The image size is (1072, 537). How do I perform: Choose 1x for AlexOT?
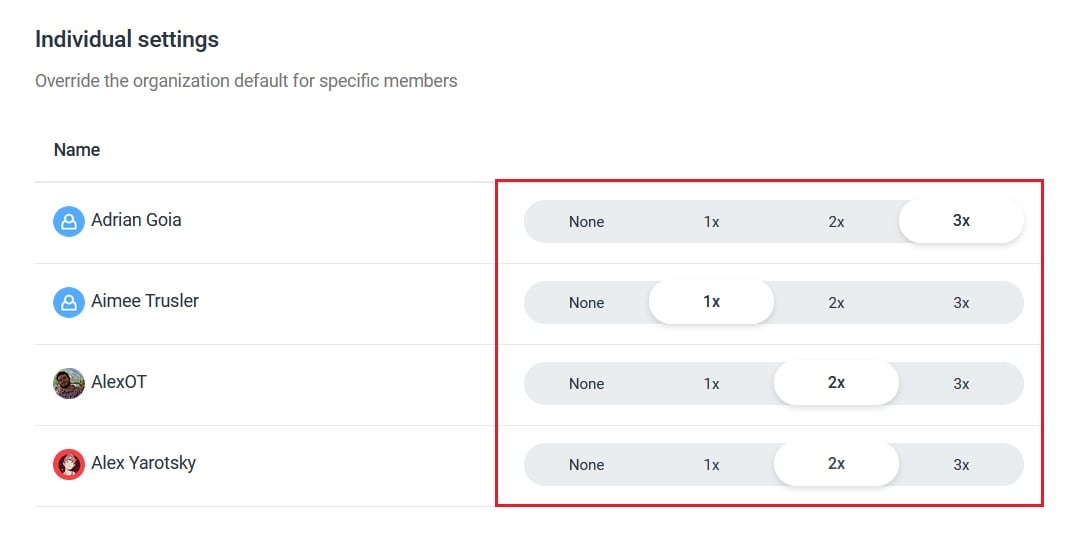point(711,384)
